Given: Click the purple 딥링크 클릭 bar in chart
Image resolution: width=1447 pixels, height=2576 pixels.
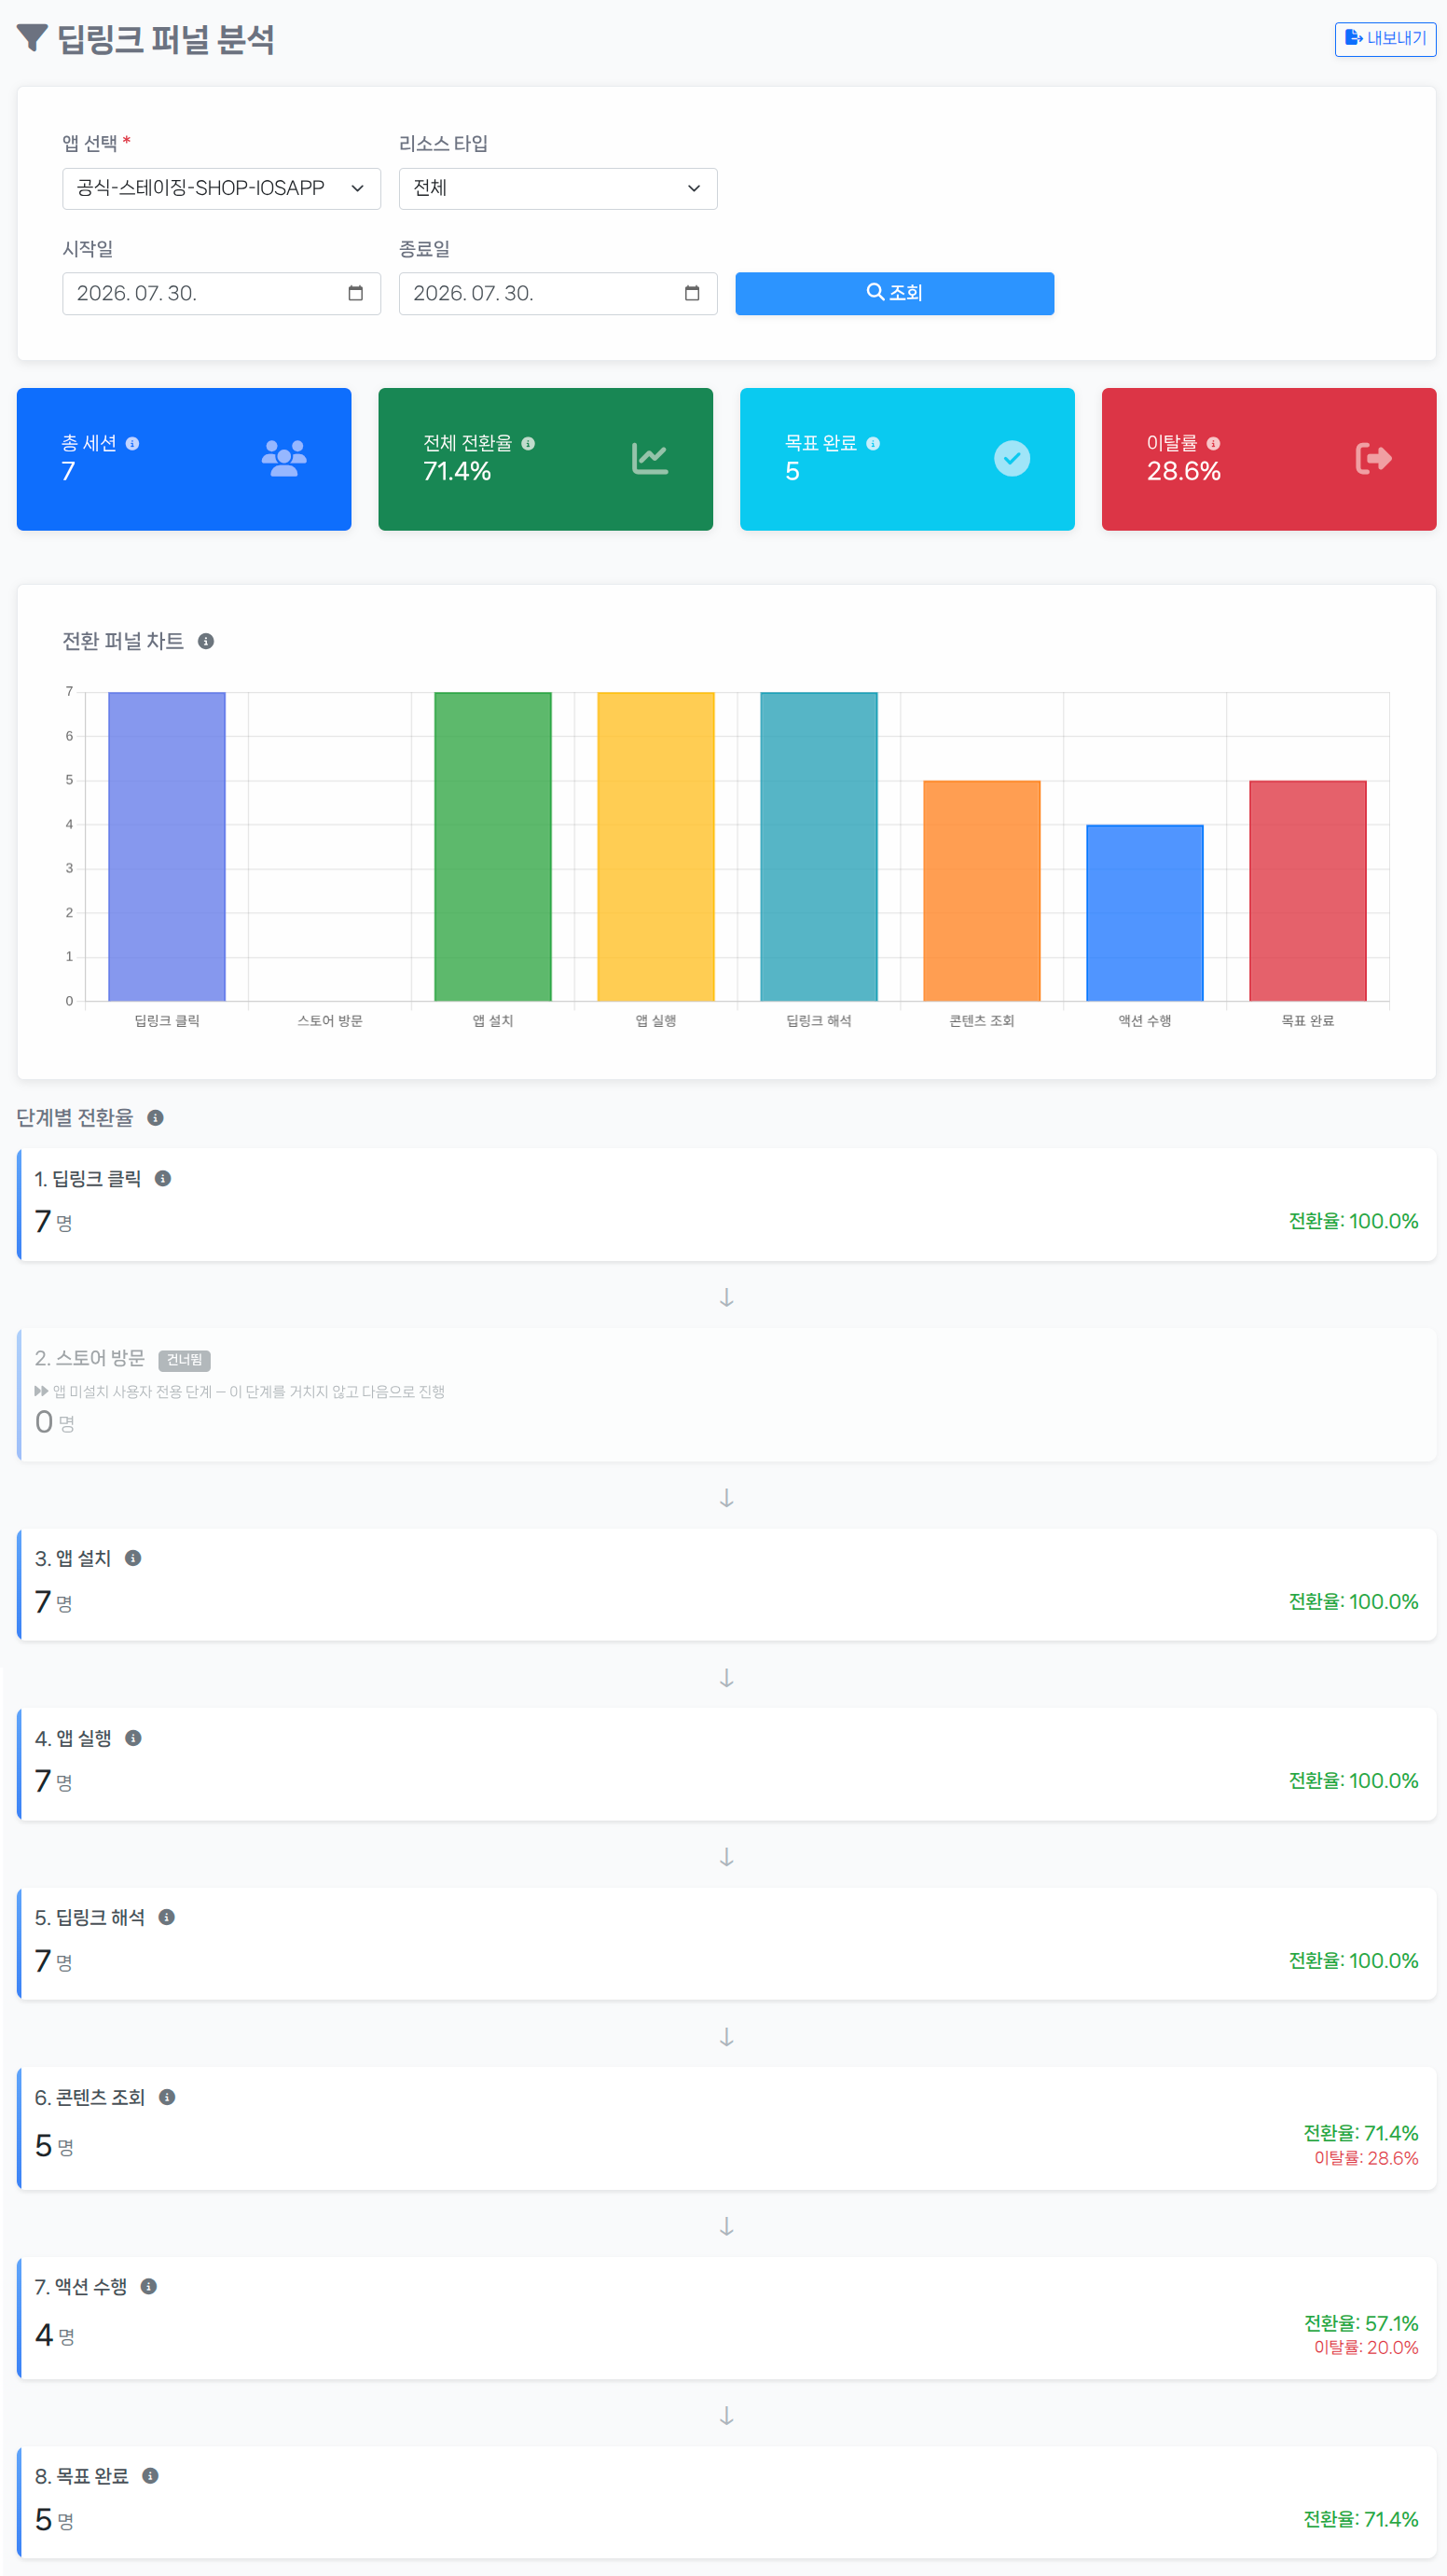Looking at the screenshot, I should coord(167,846).
